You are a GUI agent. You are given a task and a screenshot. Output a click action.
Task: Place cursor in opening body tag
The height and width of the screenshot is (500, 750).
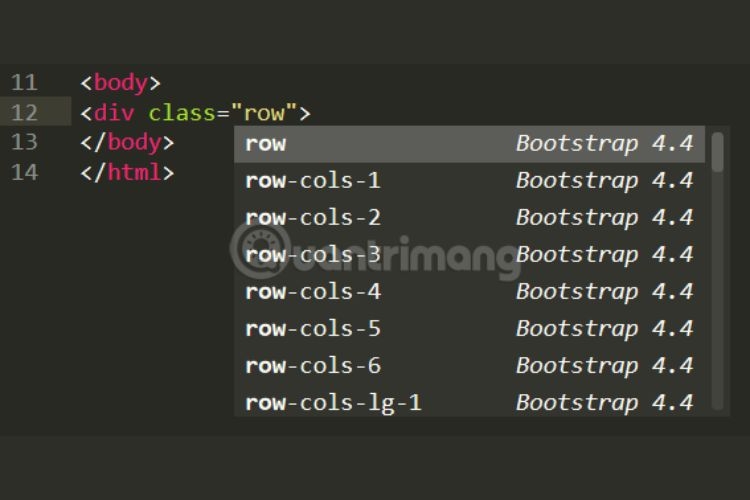[121, 83]
